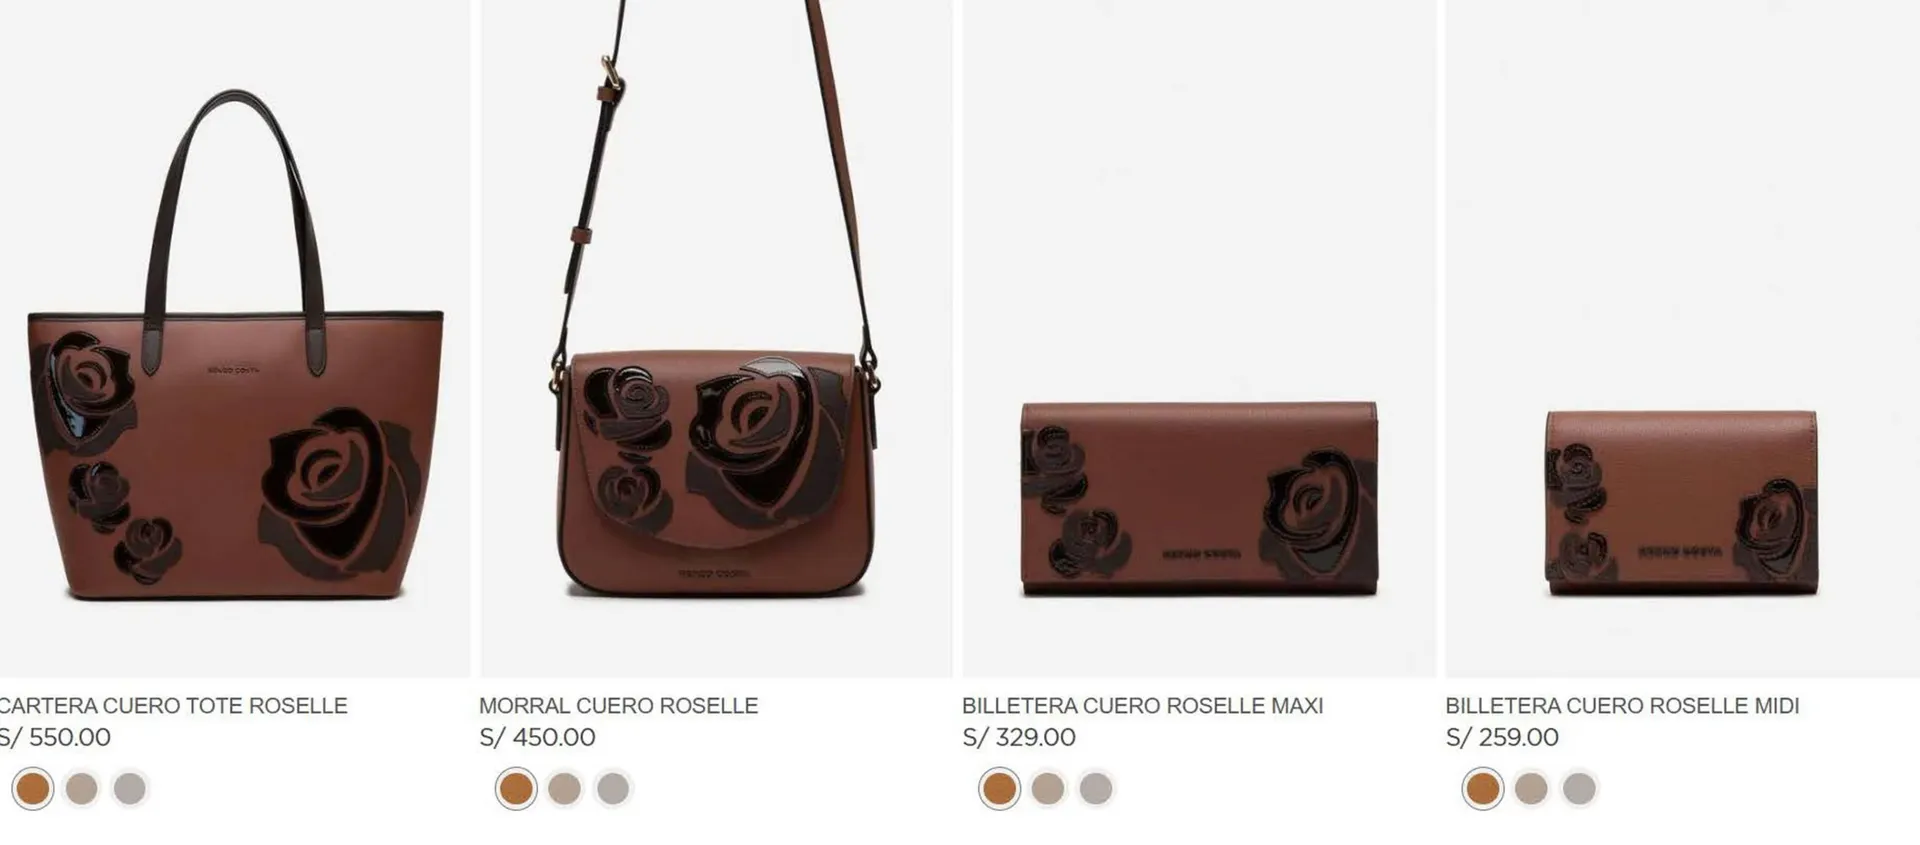
Task: Open CARTERA CUERO TOTE ROSELLE title link
Action: (x=173, y=706)
